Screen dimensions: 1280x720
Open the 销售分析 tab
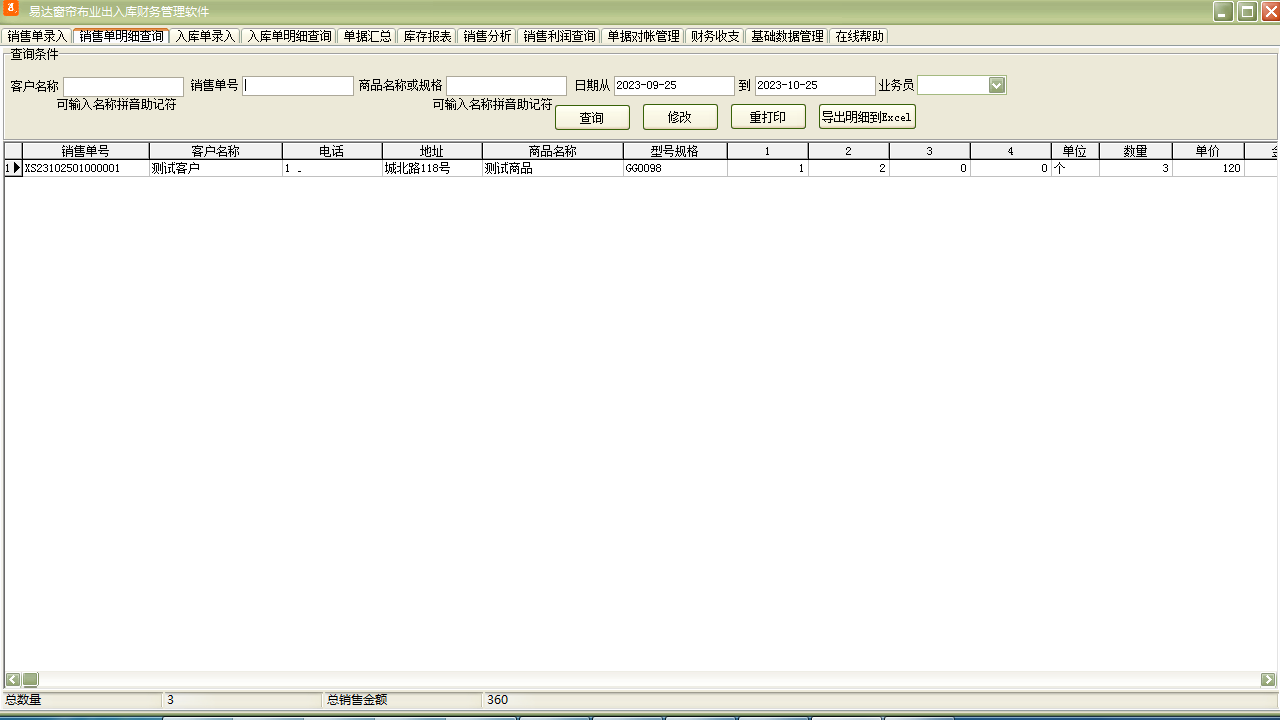click(x=486, y=35)
